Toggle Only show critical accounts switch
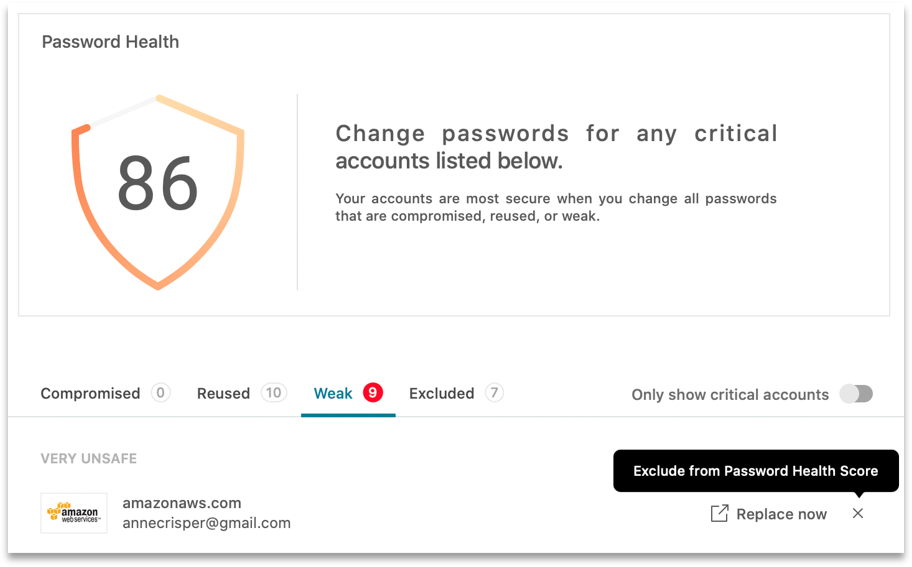 tap(856, 394)
